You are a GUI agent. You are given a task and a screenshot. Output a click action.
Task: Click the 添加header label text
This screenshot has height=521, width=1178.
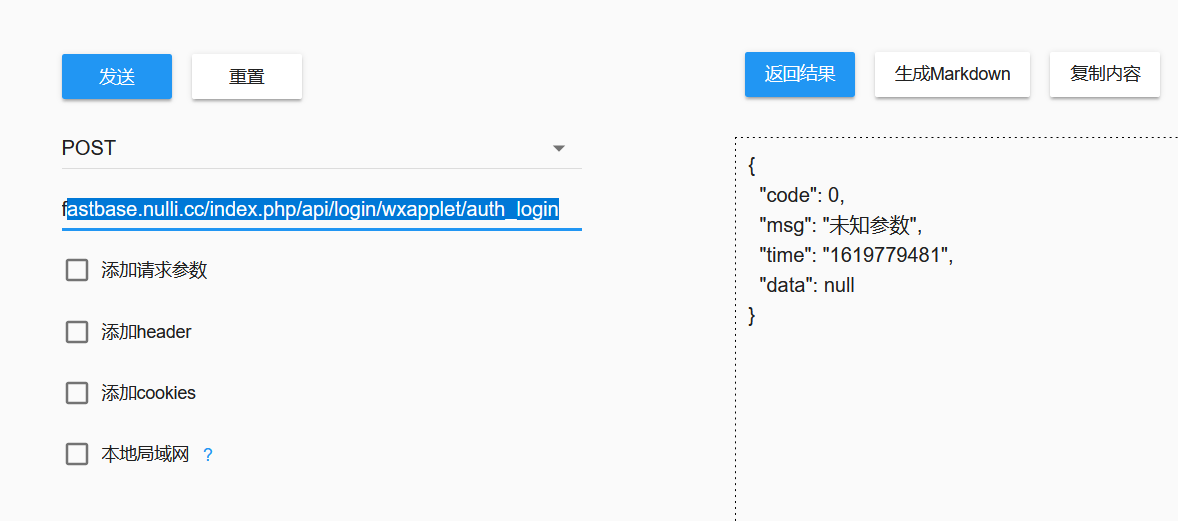146,332
